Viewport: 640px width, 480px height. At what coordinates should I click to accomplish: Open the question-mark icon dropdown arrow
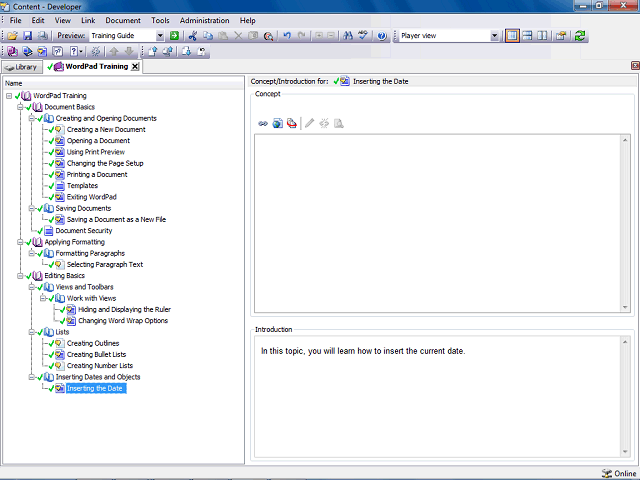[81, 51]
